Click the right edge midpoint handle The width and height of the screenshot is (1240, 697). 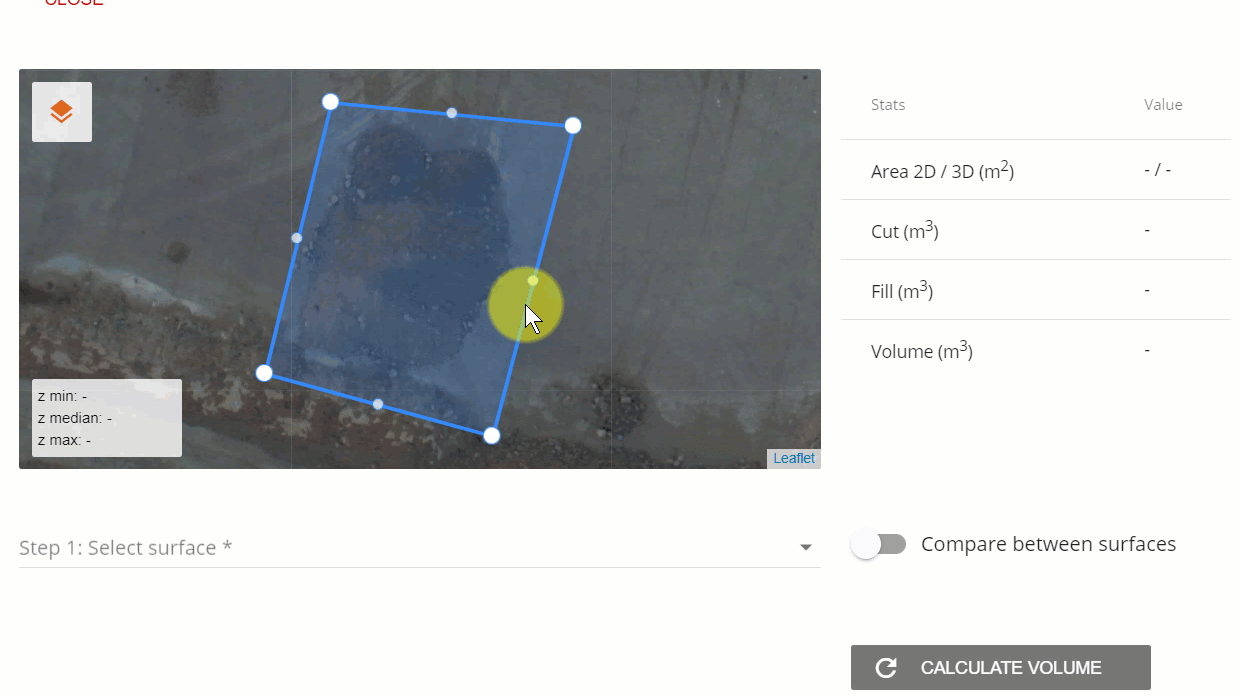533,281
